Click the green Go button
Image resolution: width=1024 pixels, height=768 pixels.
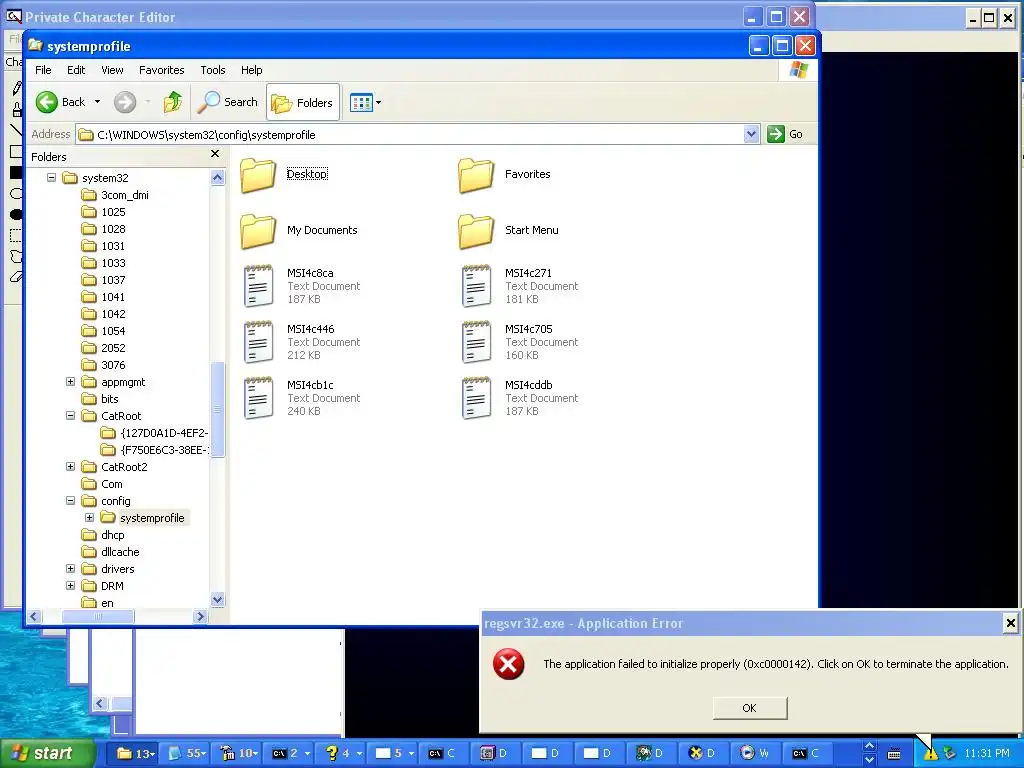tap(786, 135)
